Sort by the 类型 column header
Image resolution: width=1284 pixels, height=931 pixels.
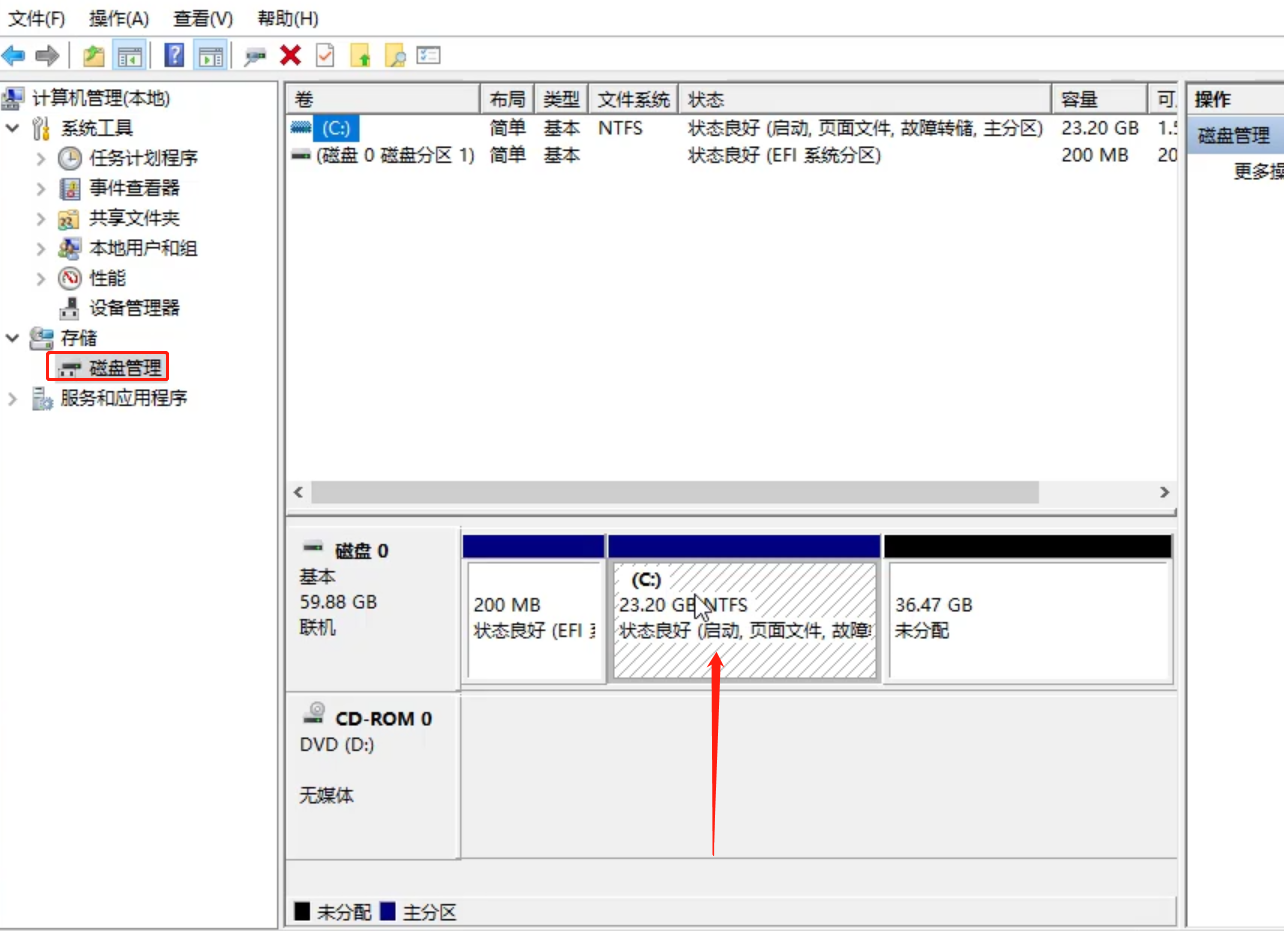pos(562,99)
